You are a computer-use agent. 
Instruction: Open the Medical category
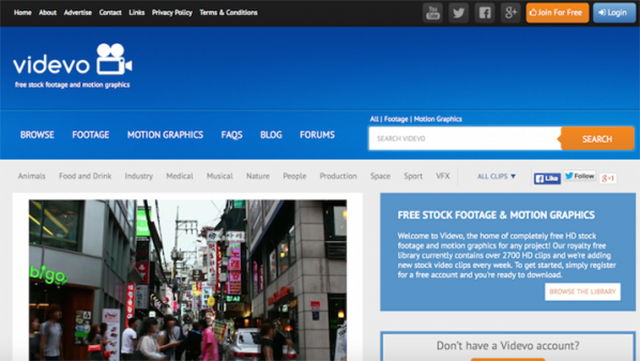point(180,176)
